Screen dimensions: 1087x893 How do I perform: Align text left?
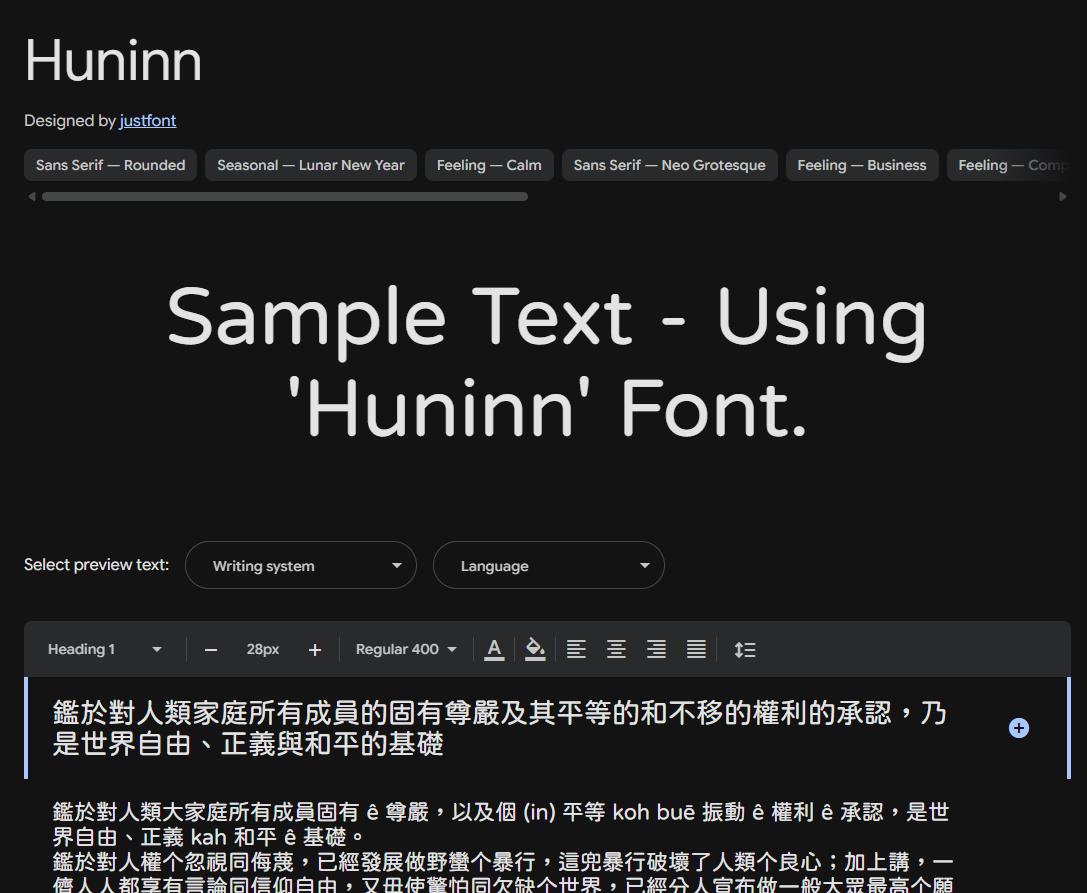[x=576, y=650]
